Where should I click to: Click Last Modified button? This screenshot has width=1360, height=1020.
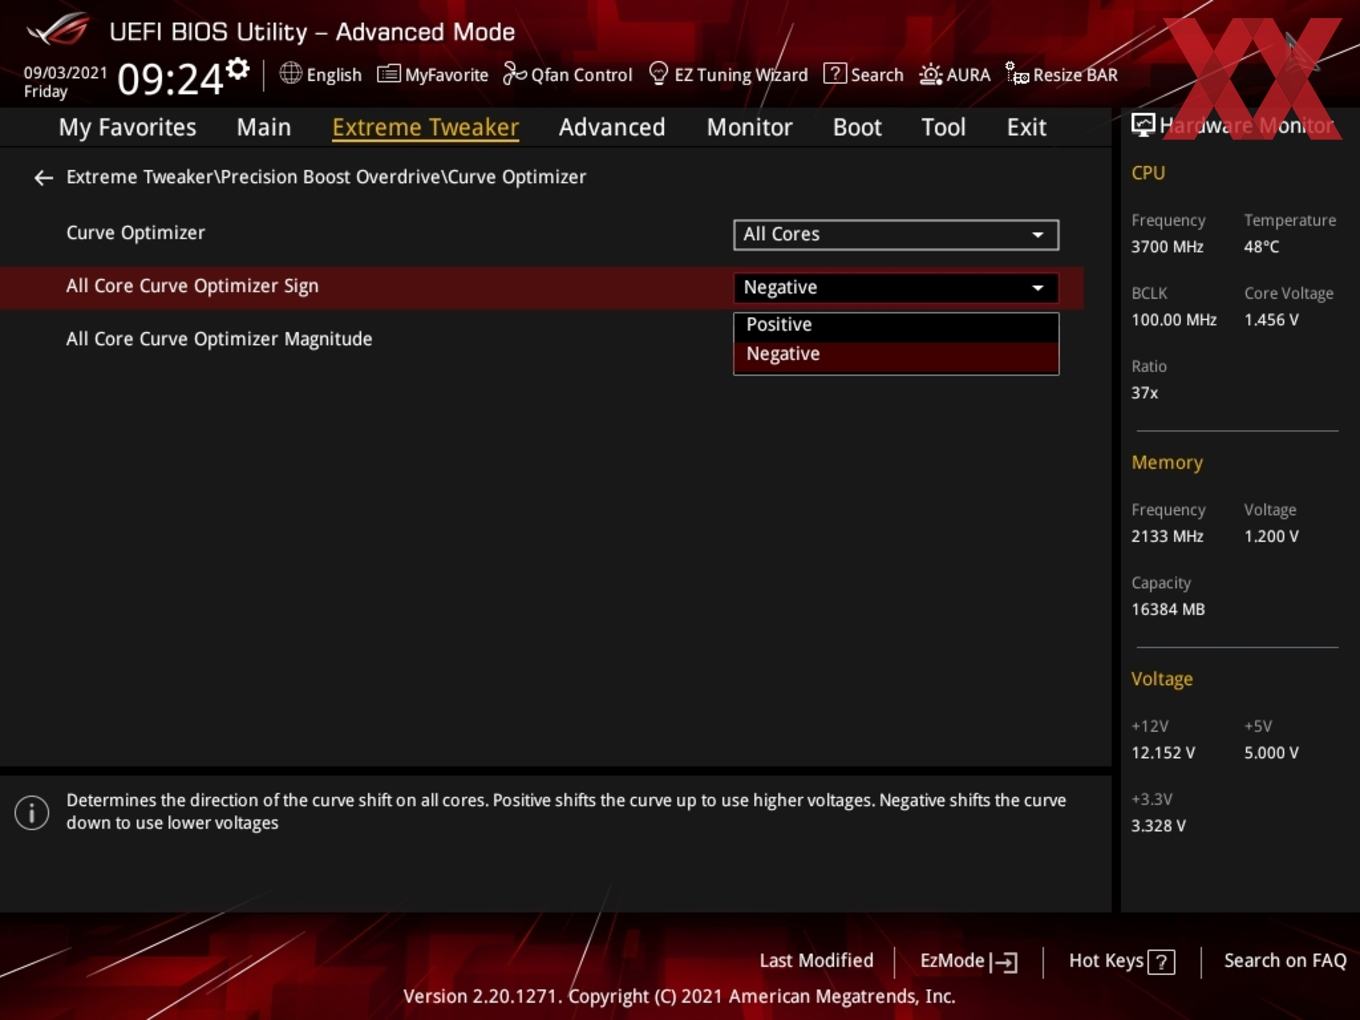click(x=816, y=961)
